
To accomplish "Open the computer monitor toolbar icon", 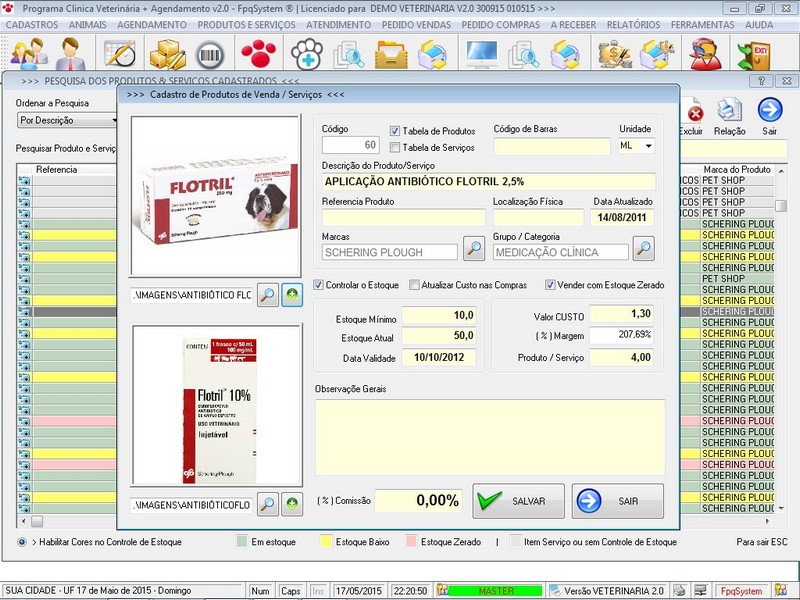I will (482, 54).
